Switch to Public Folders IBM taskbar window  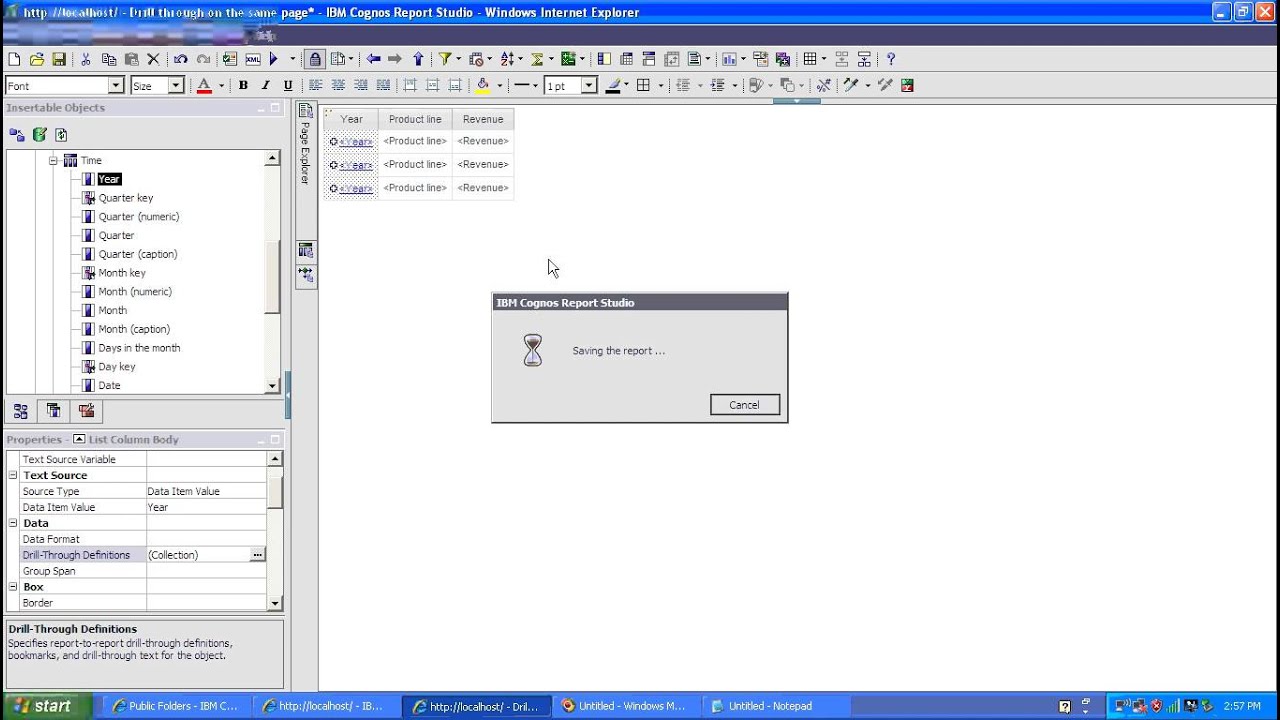tap(176, 706)
